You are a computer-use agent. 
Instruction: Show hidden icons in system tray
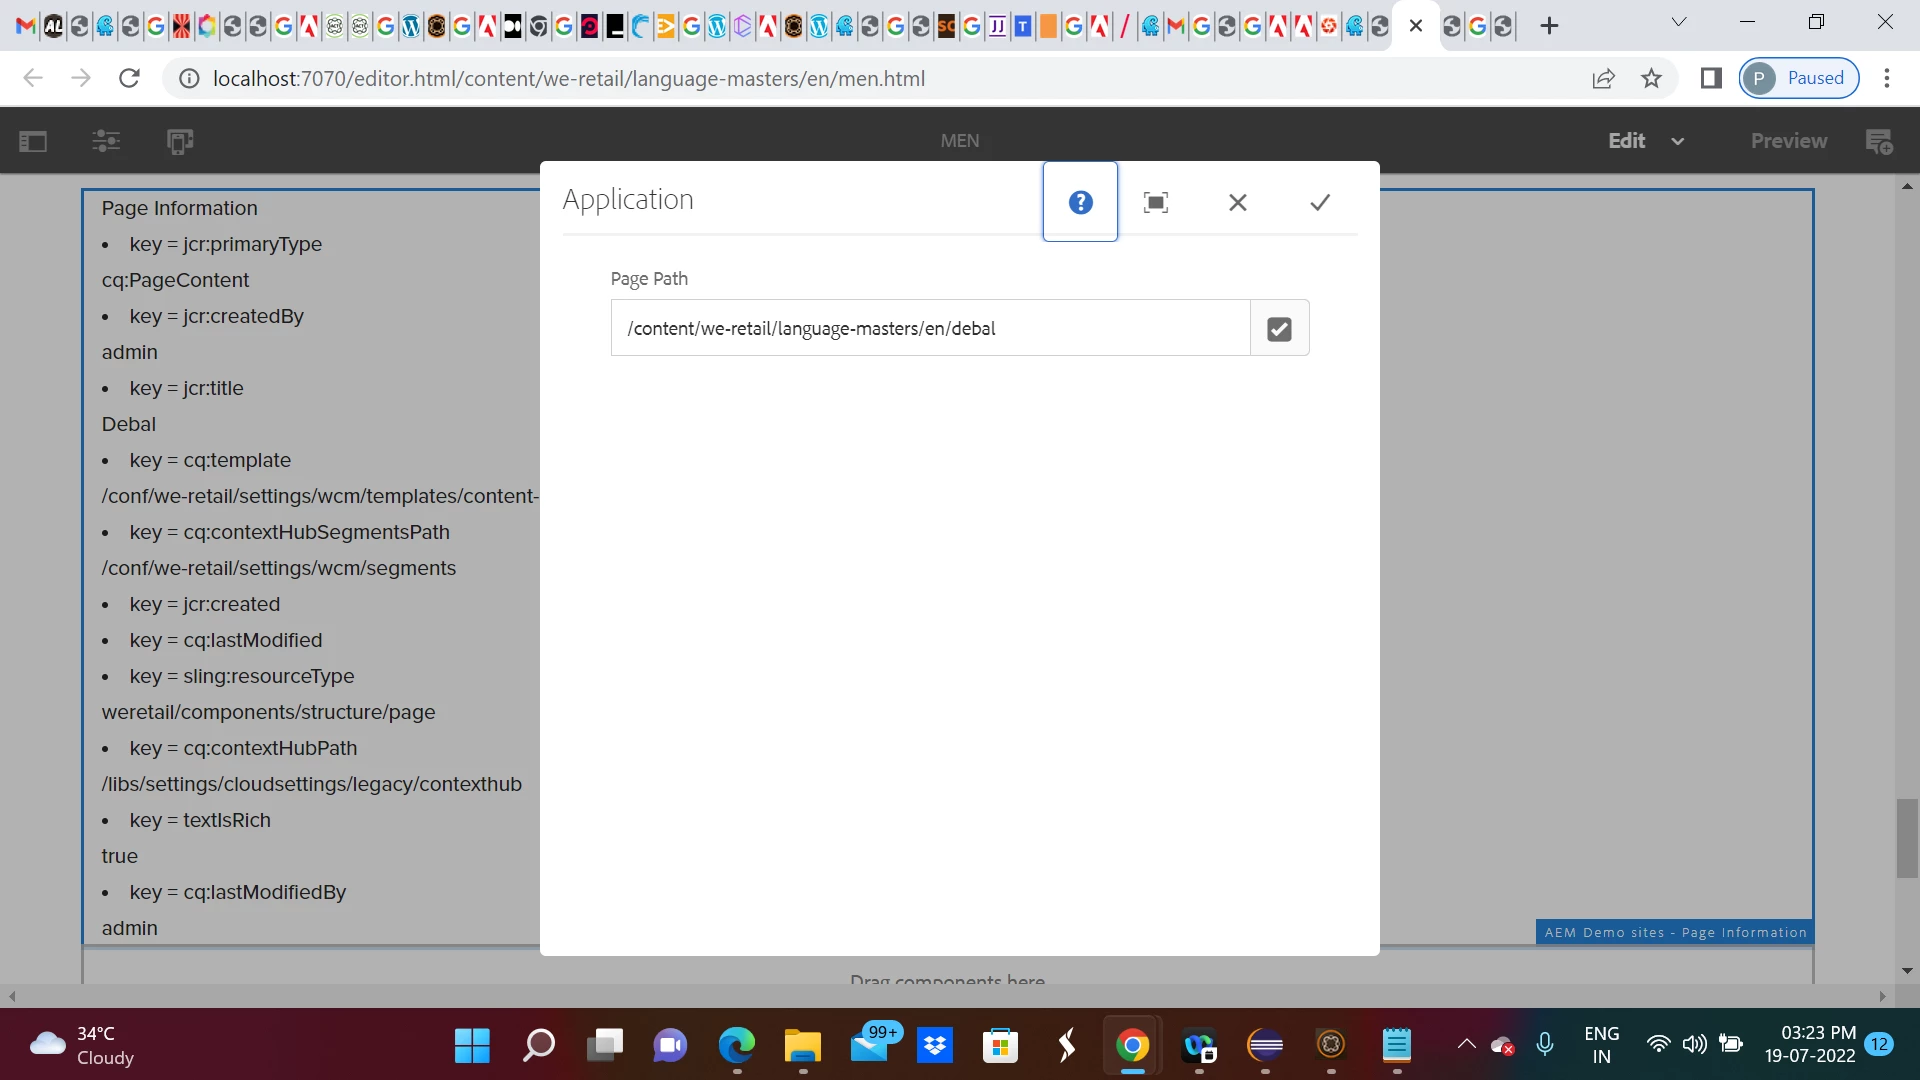(x=1466, y=1044)
